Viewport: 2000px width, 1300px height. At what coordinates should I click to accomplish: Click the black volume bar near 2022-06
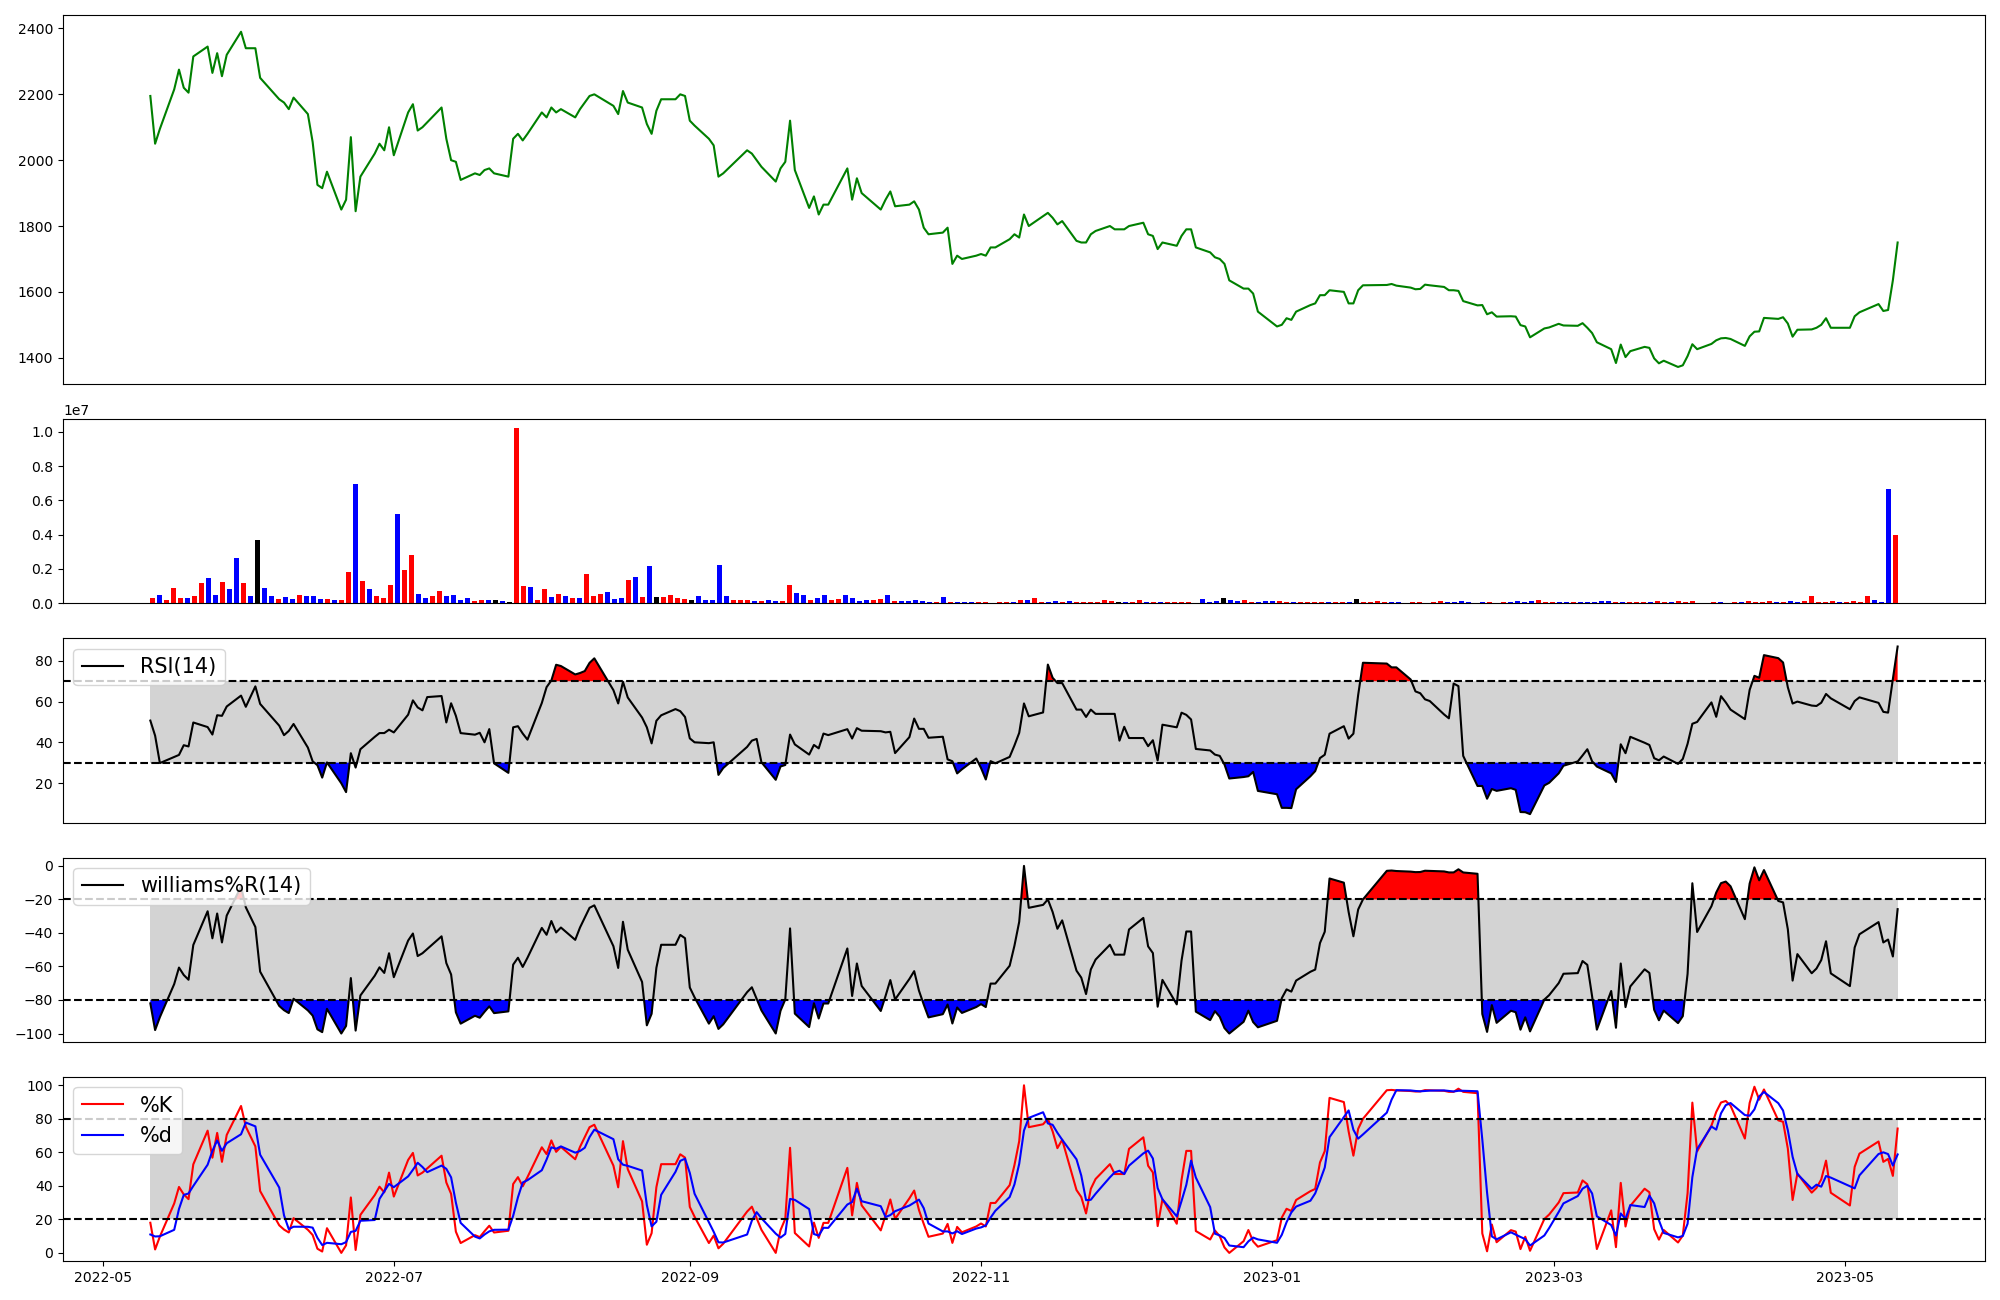pyautogui.click(x=257, y=571)
